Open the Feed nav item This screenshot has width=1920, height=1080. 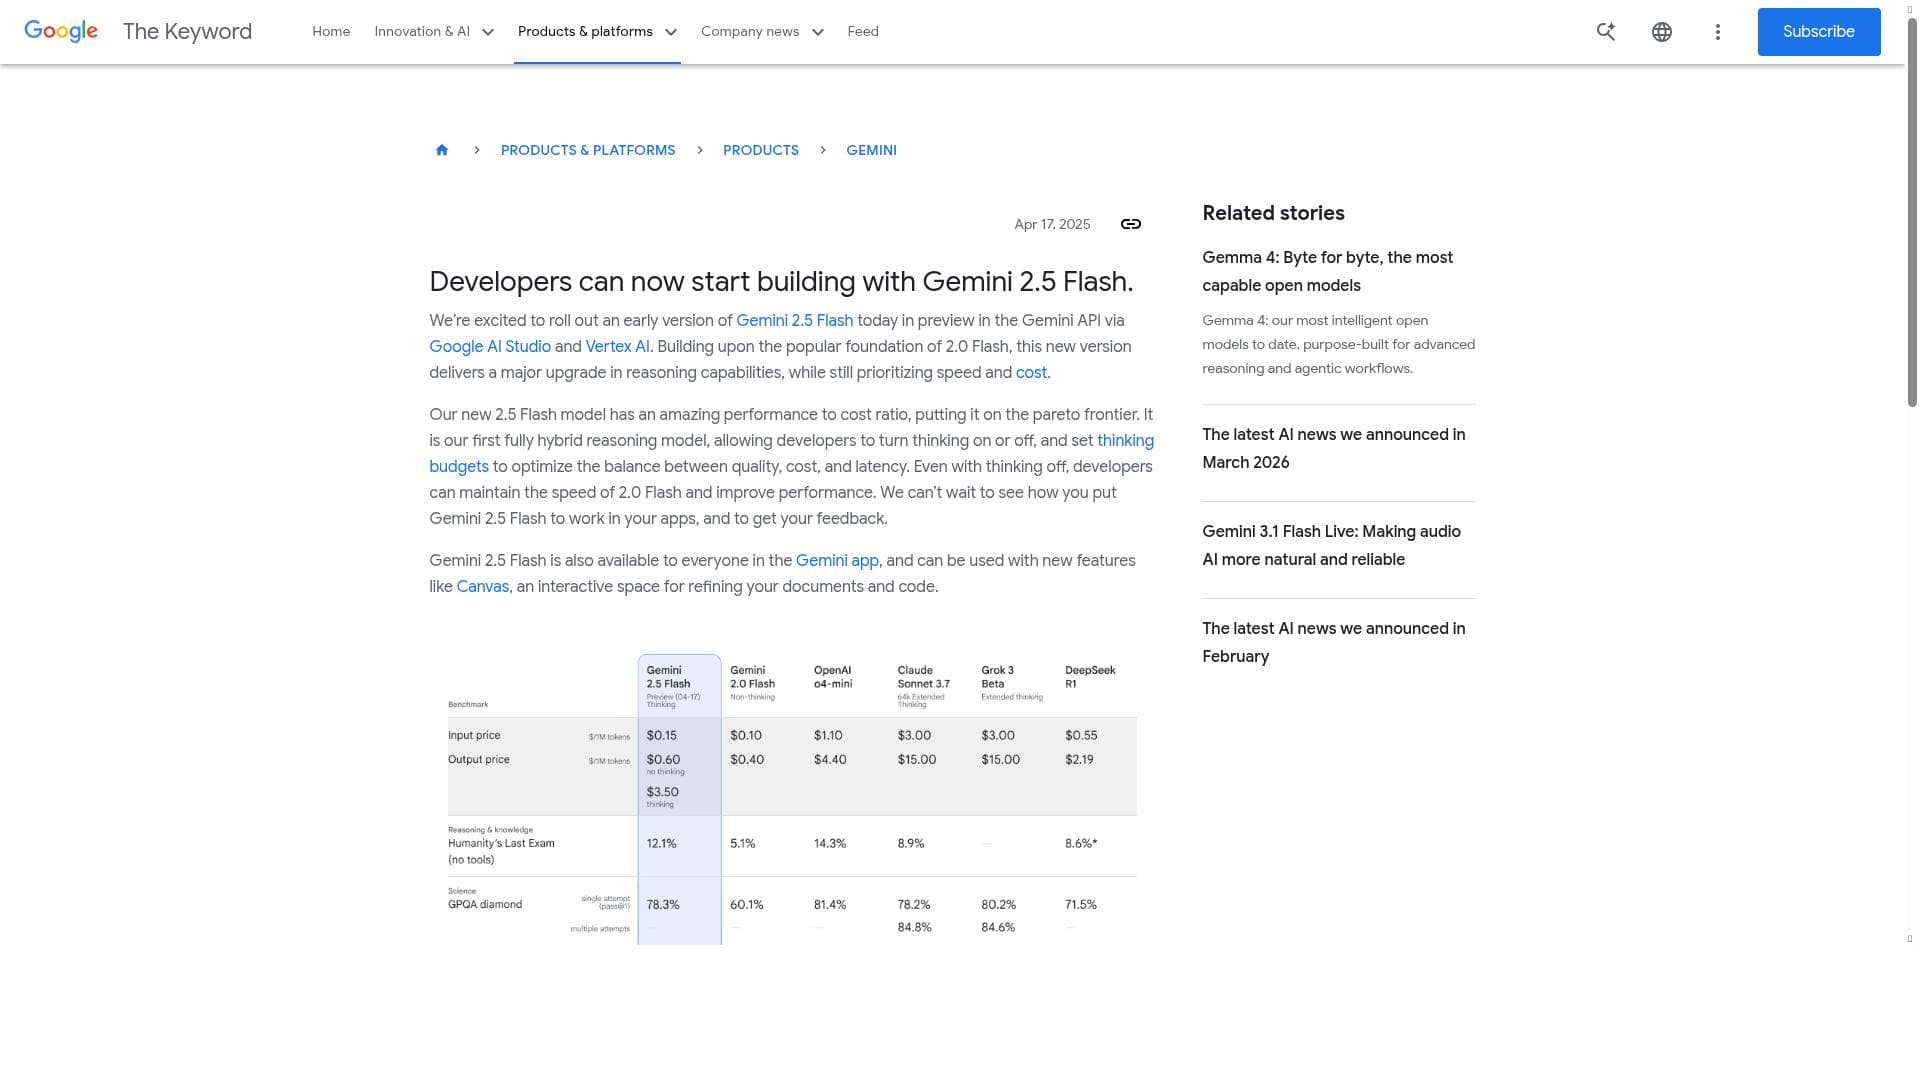click(x=863, y=32)
